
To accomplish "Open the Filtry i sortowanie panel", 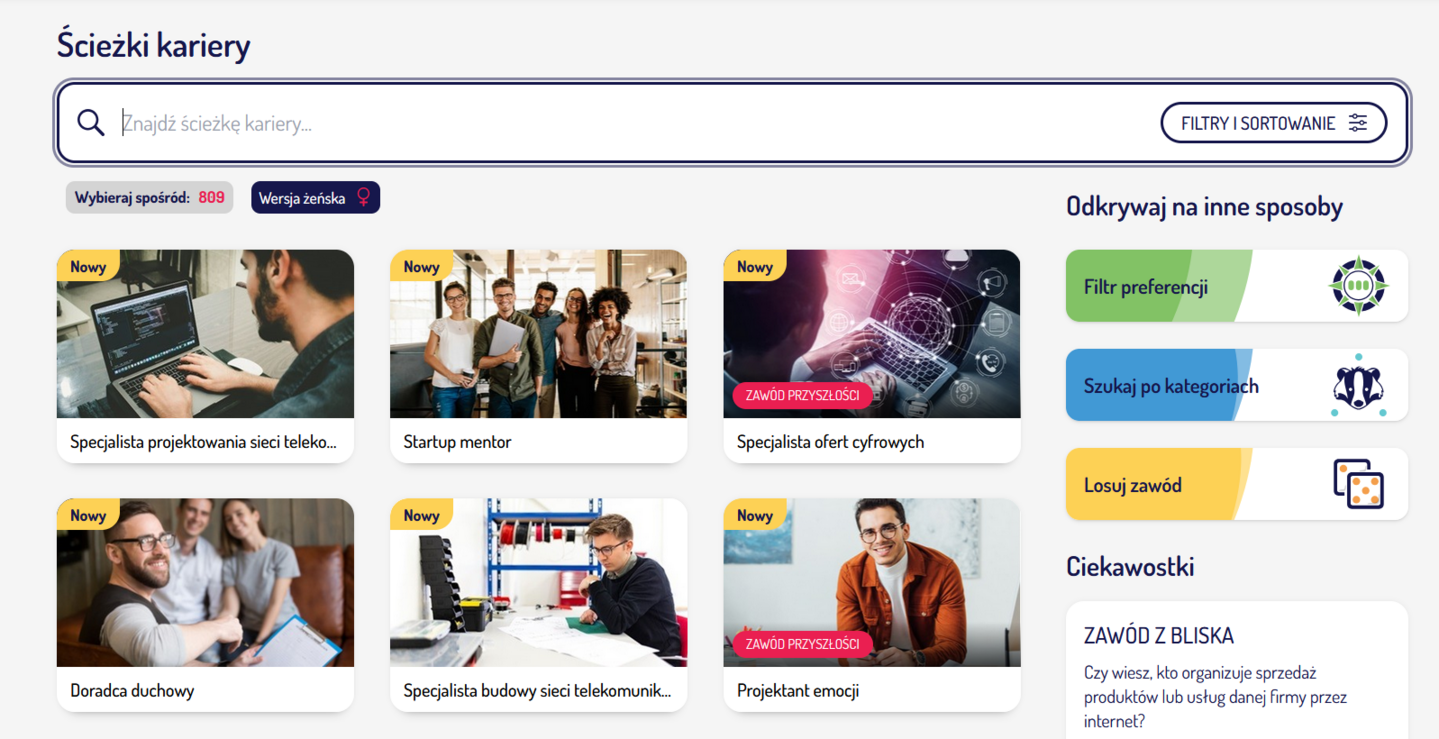I will (1272, 123).
